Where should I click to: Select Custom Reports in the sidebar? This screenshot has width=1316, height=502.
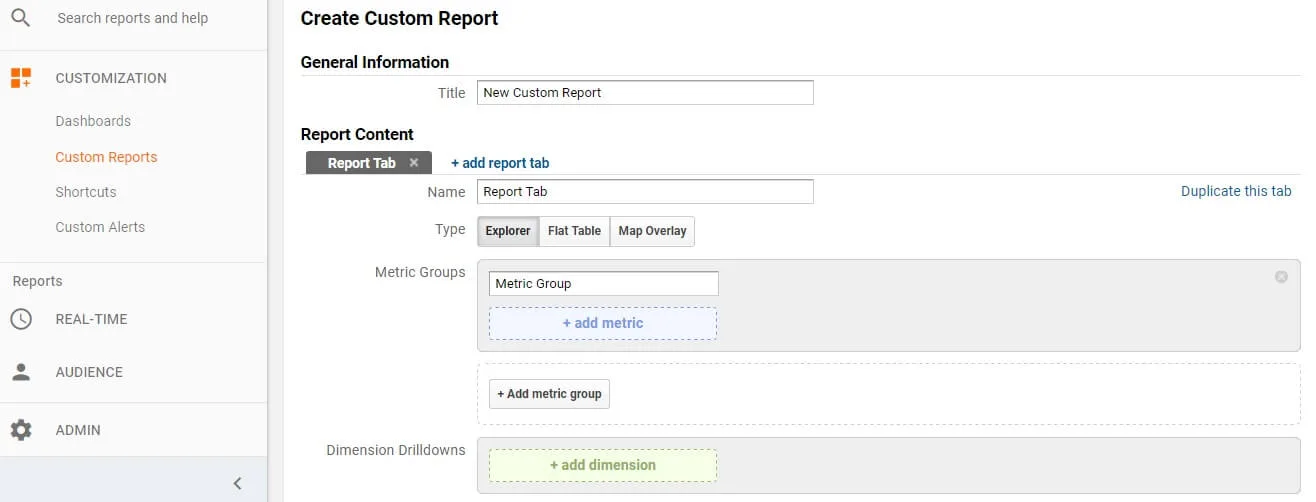106,157
